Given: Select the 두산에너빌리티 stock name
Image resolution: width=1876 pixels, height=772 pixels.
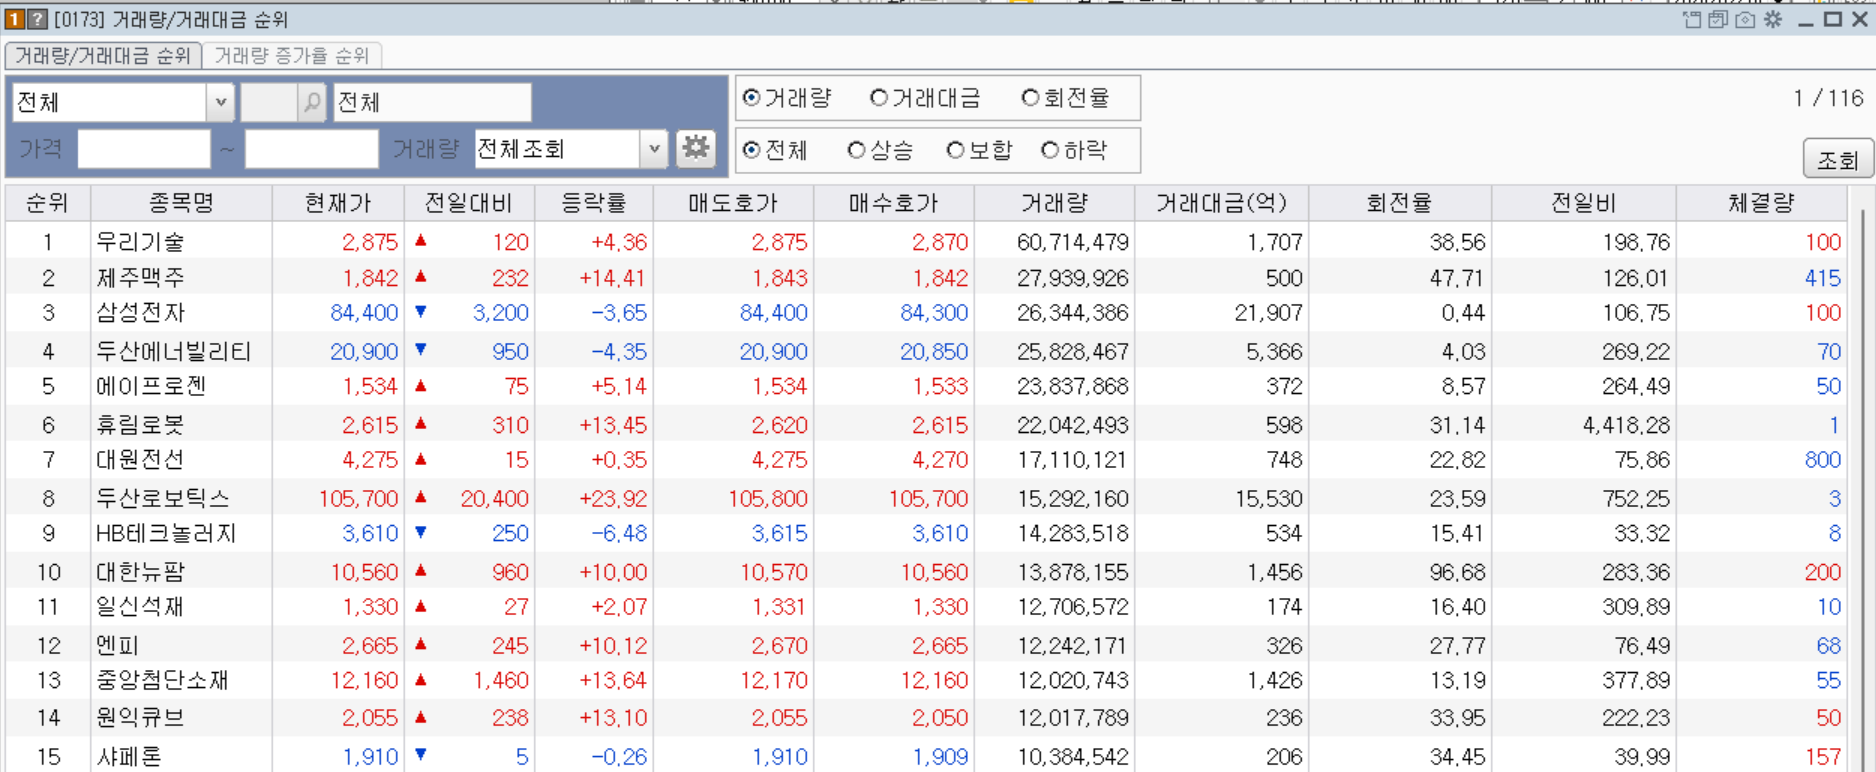Looking at the screenshot, I should 173,351.
